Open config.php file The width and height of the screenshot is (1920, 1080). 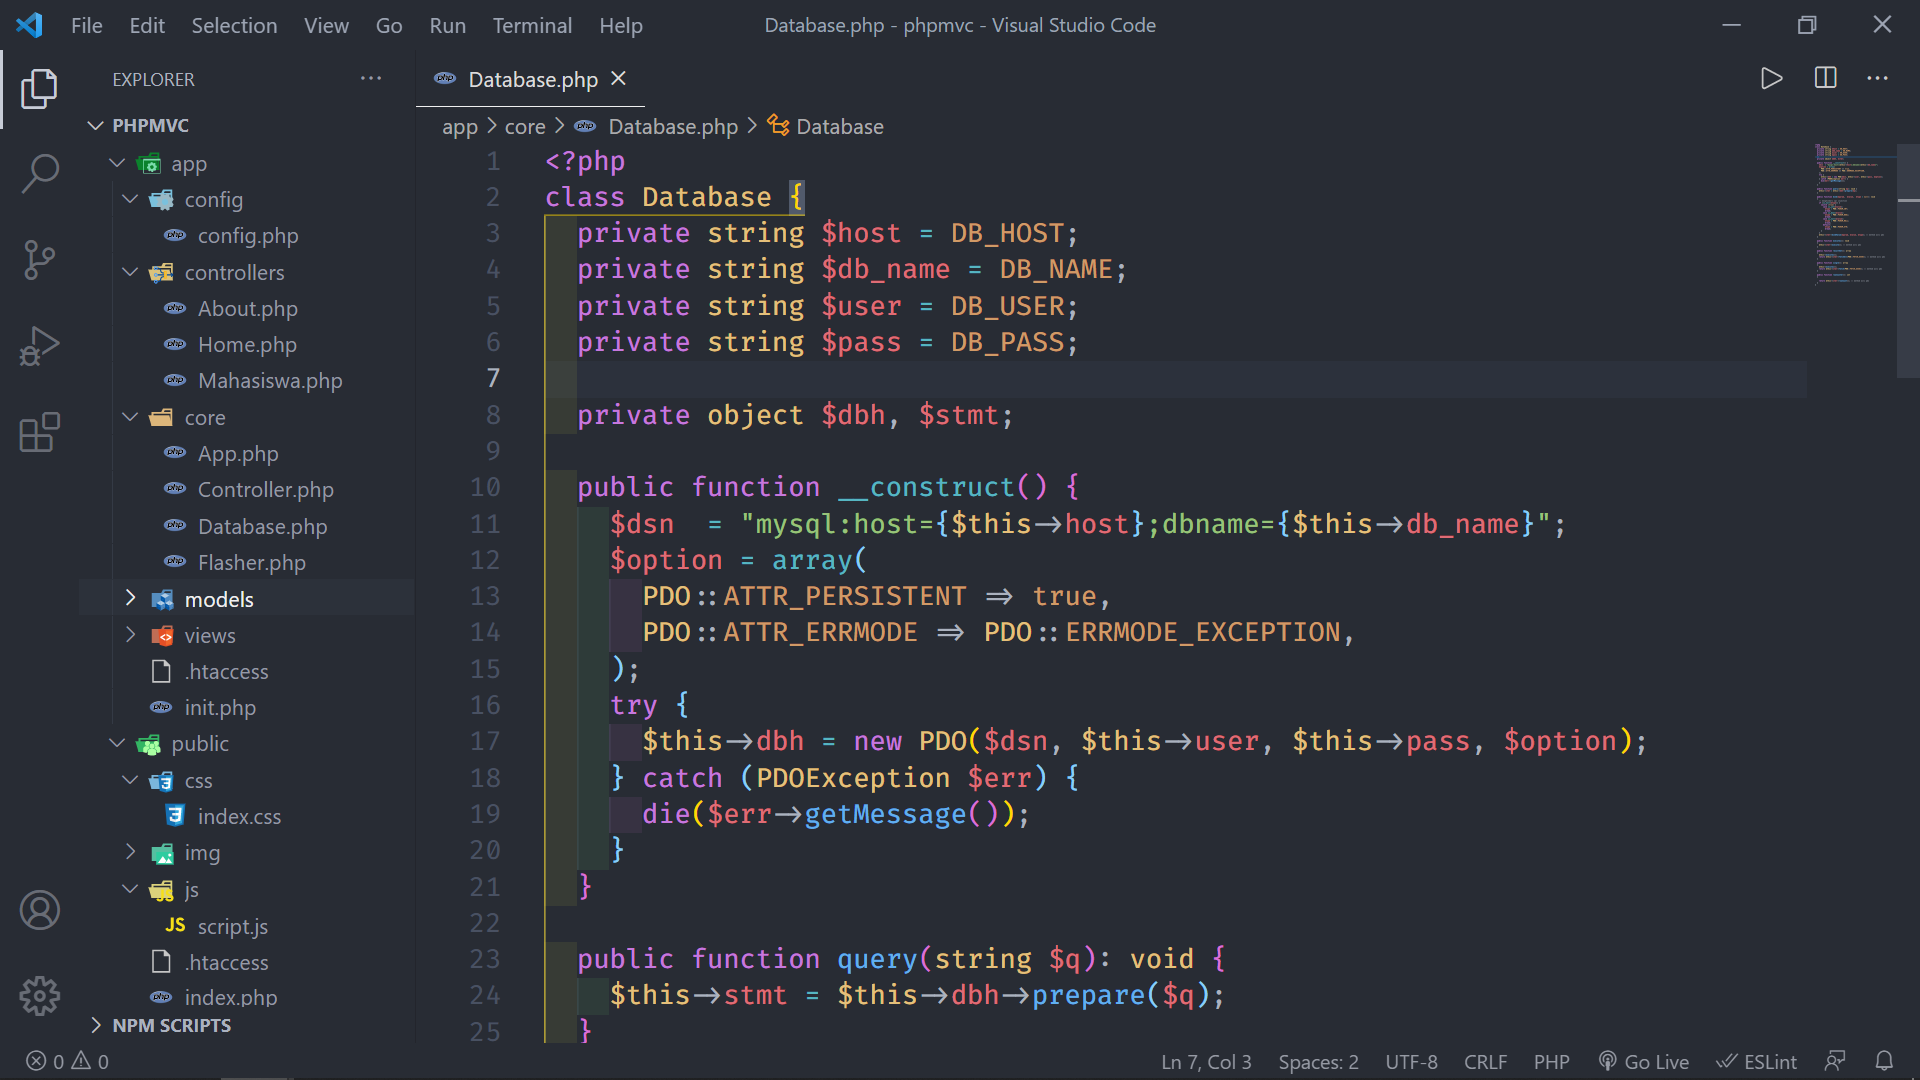click(x=247, y=236)
